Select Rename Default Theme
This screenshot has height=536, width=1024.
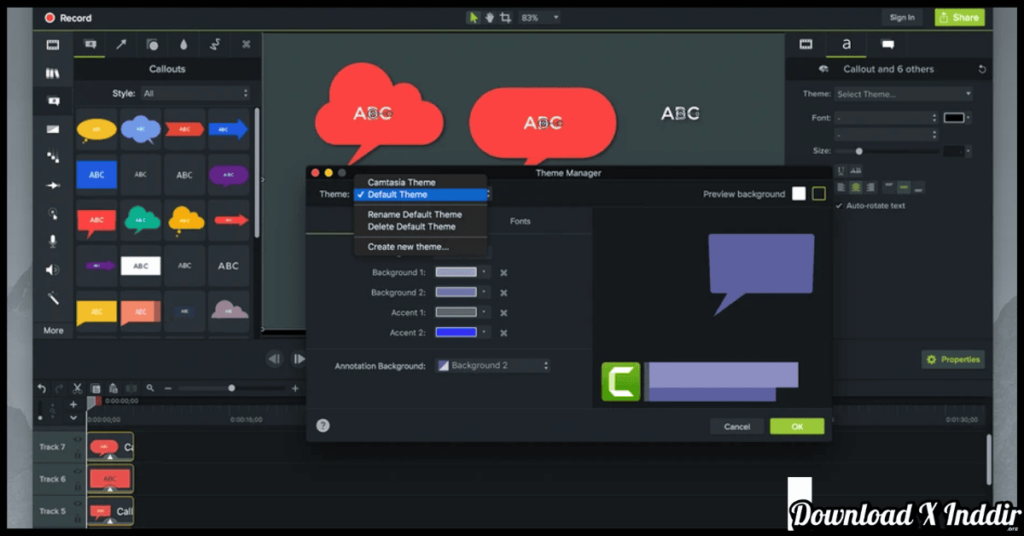pos(421,214)
